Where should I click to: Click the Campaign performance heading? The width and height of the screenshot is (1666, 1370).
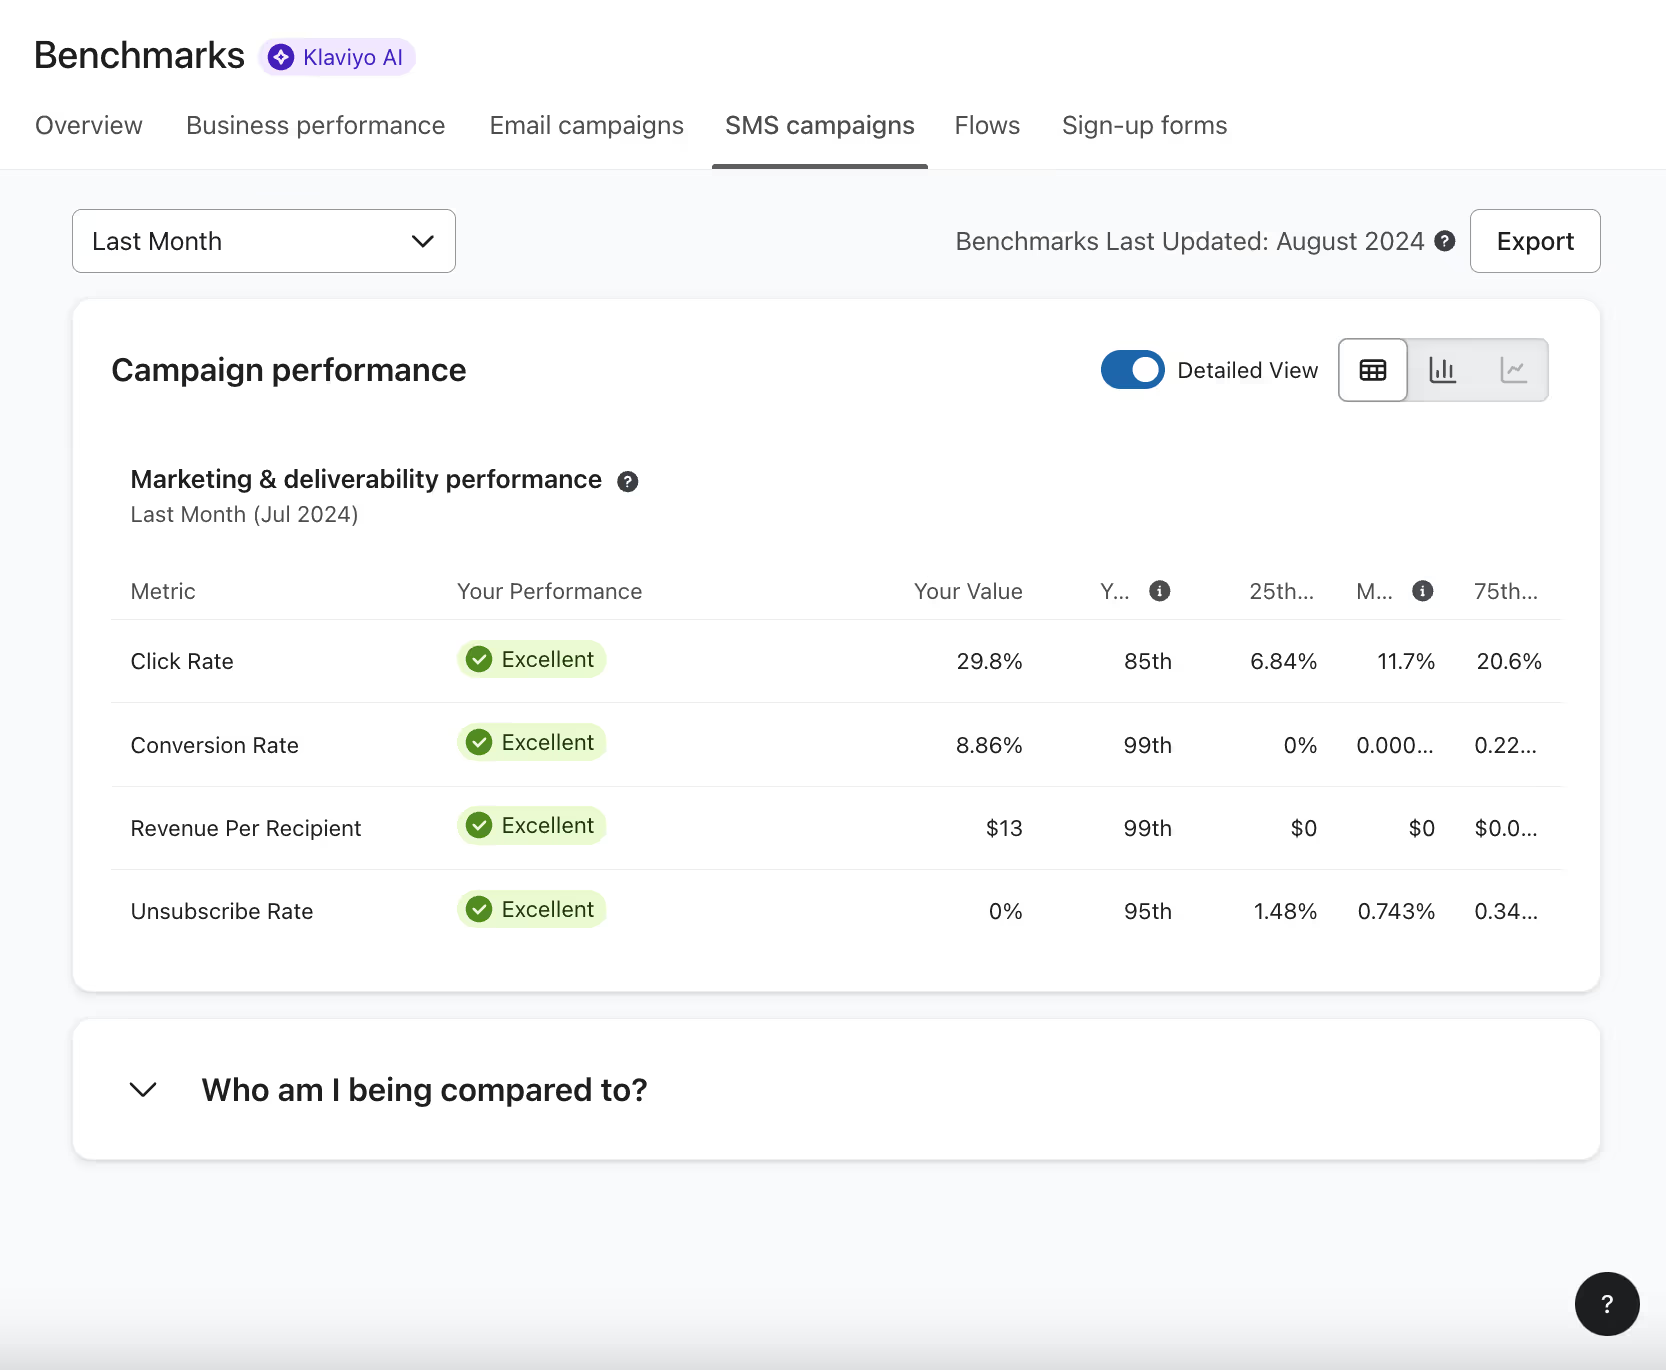click(x=289, y=370)
